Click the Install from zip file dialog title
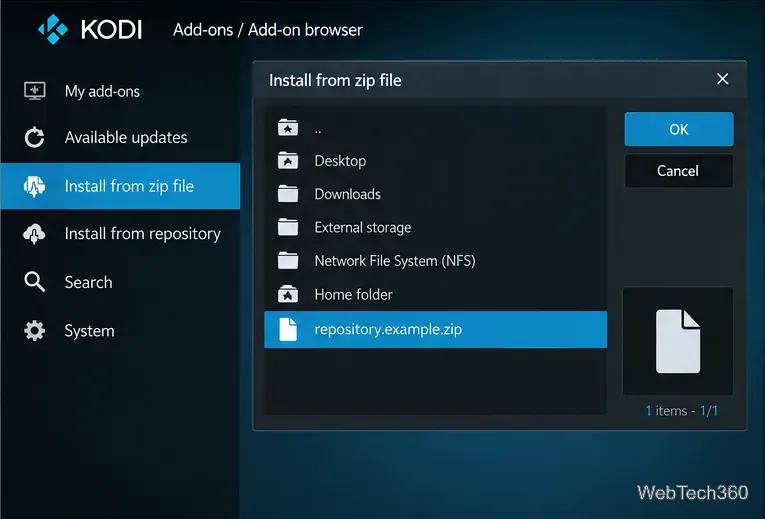The height and width of the screenshot is (519, 765). click(x=335, y=80)
